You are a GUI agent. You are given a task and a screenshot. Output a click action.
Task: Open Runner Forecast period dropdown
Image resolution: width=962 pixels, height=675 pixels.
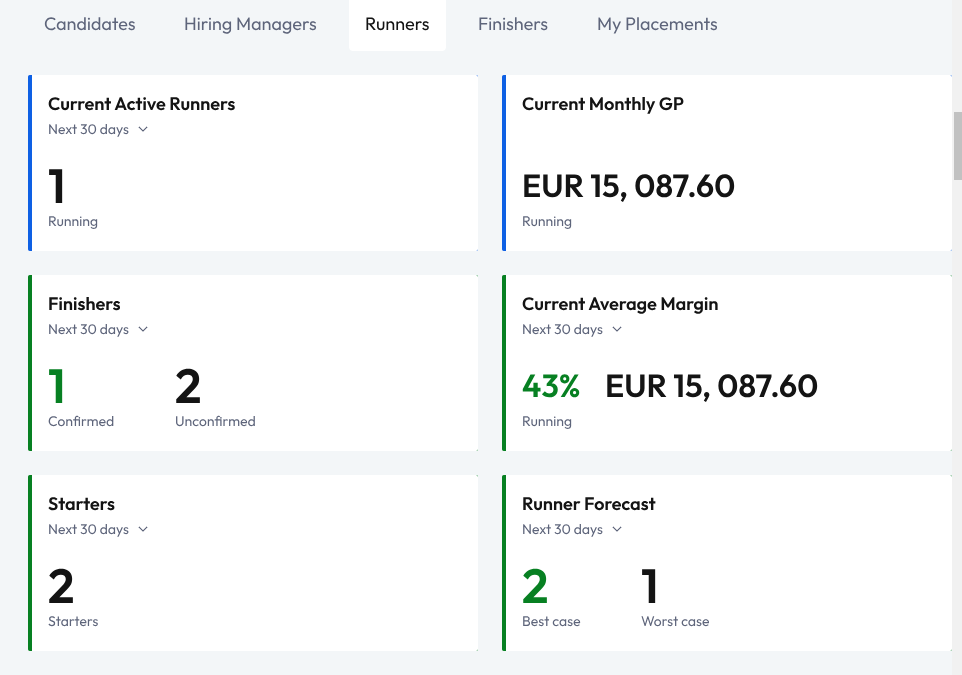pos(572,529)
